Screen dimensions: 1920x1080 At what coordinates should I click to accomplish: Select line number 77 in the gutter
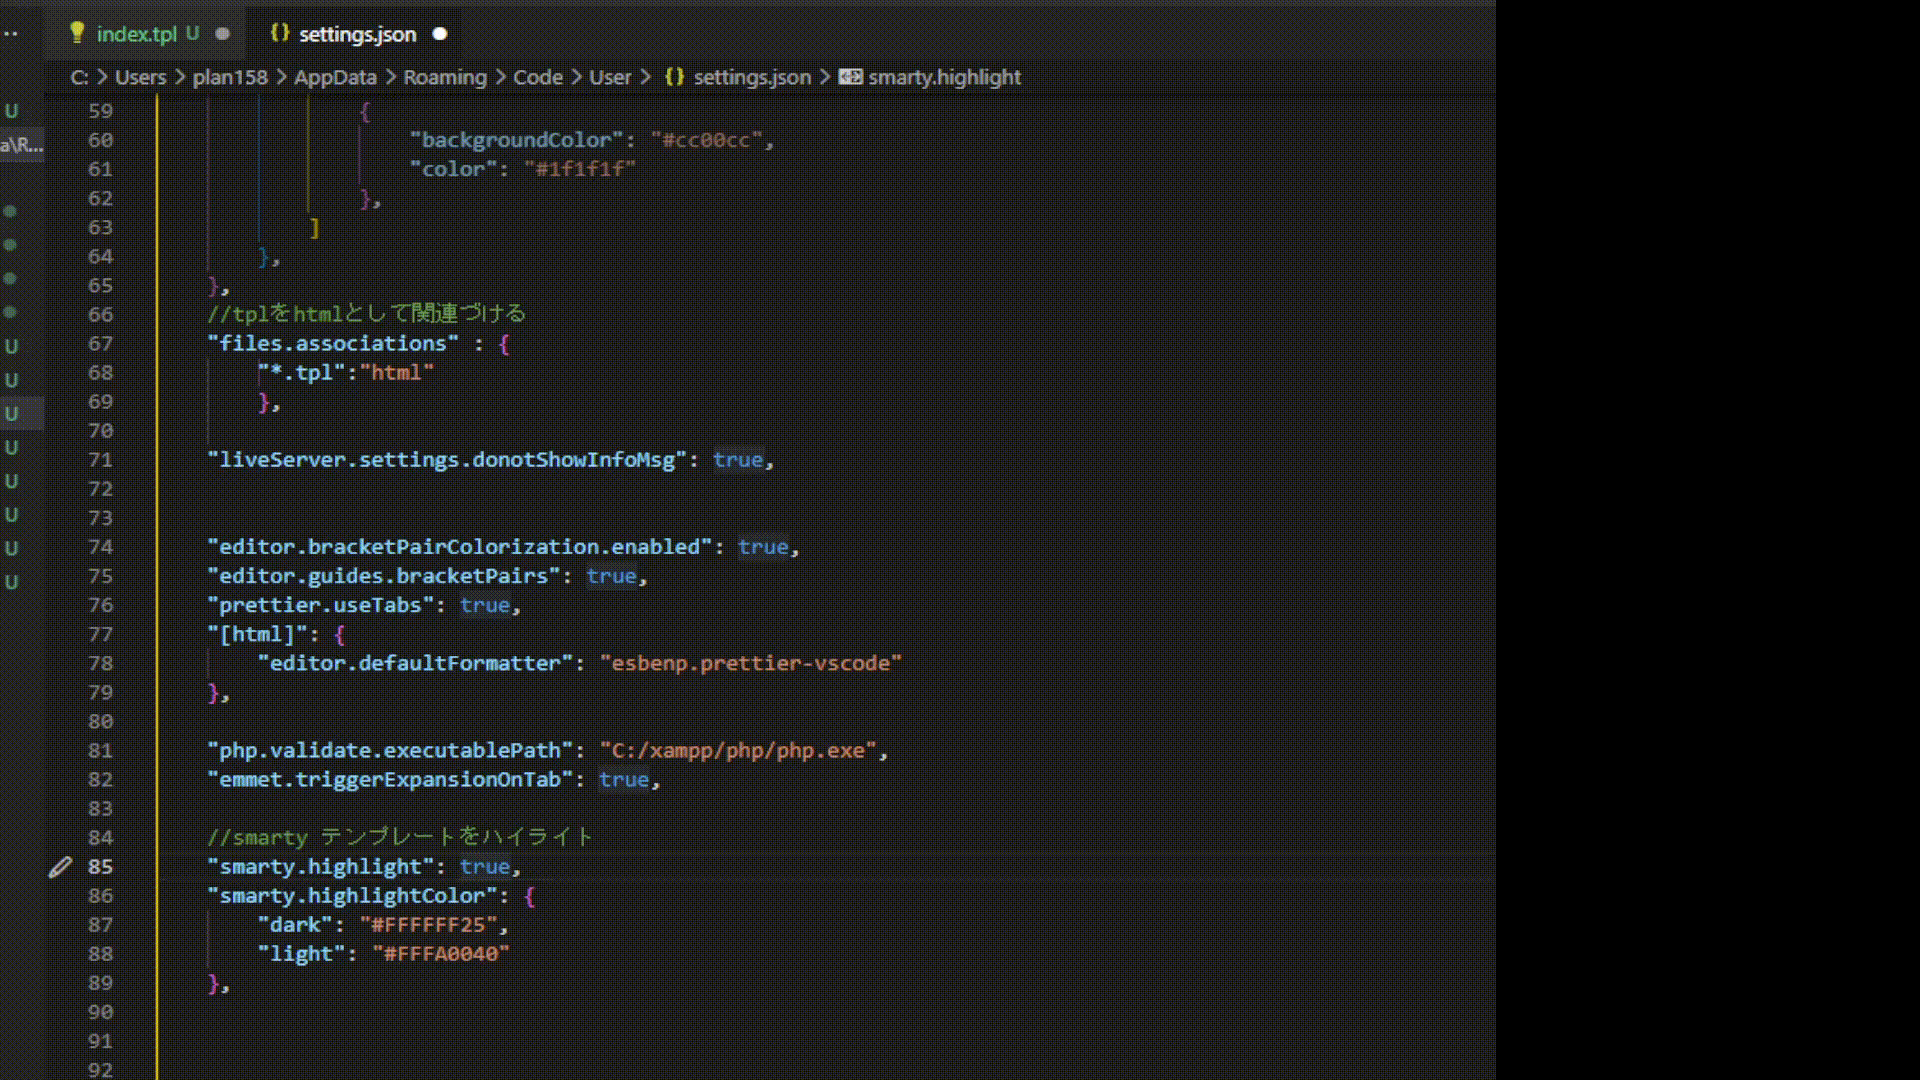coord(101,634)
